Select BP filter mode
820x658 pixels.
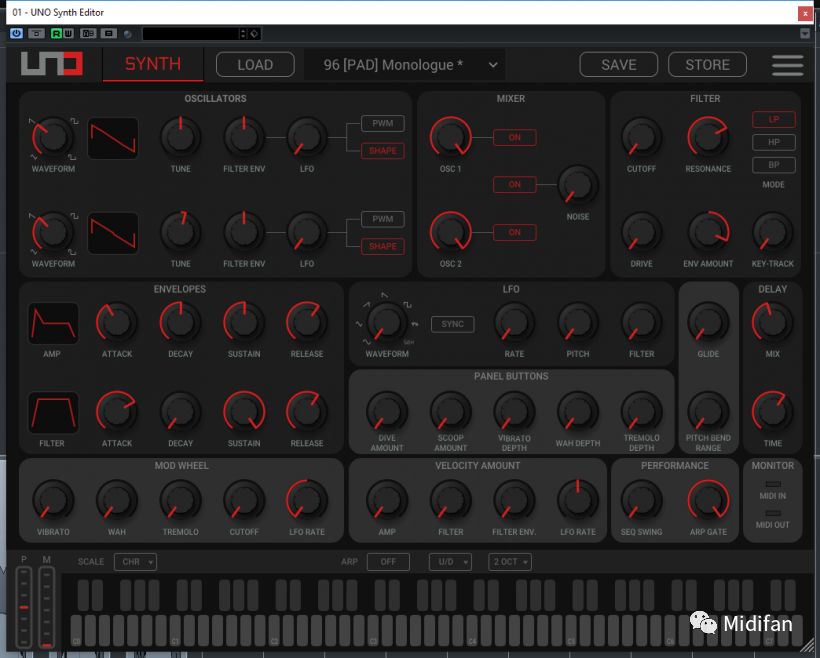coord(774,165)
